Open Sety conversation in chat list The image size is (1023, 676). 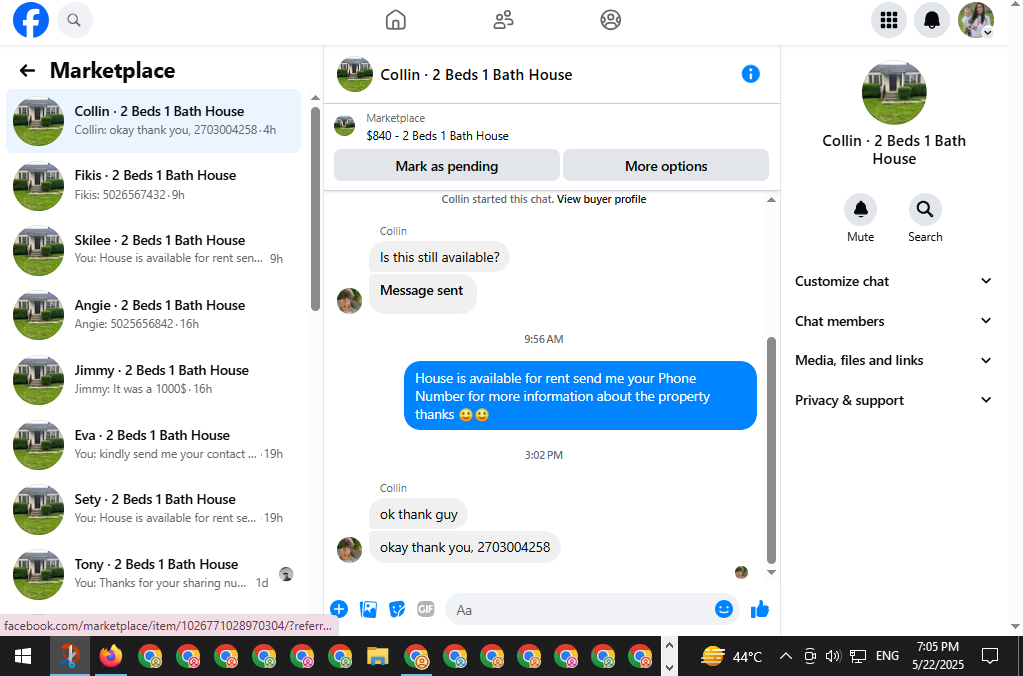tap(153, 509)
